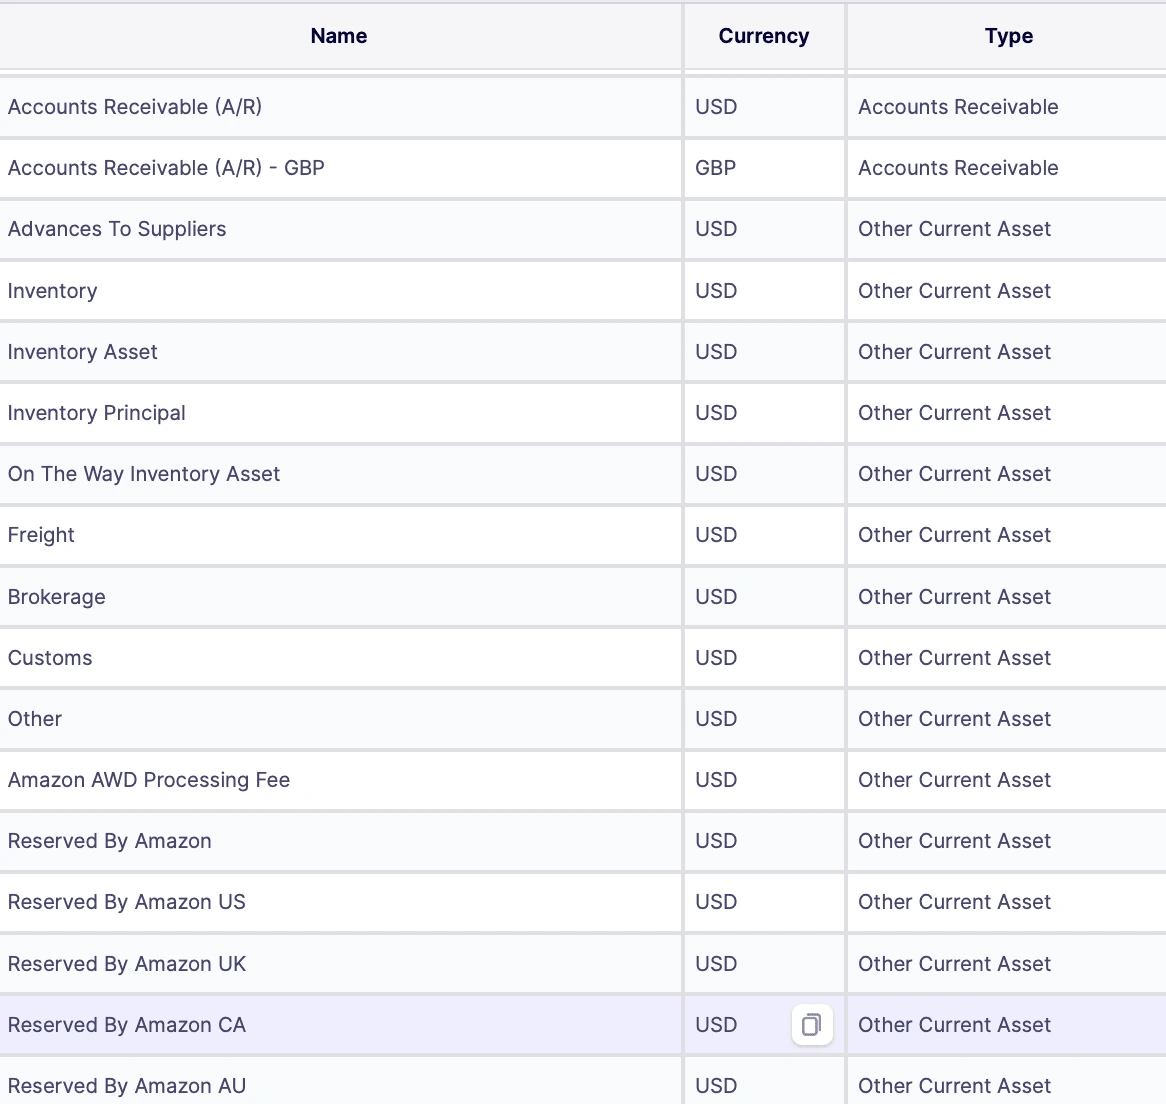Click the Type column header
Viewport: 1166px width, 1104px height.
[1008, 36]
